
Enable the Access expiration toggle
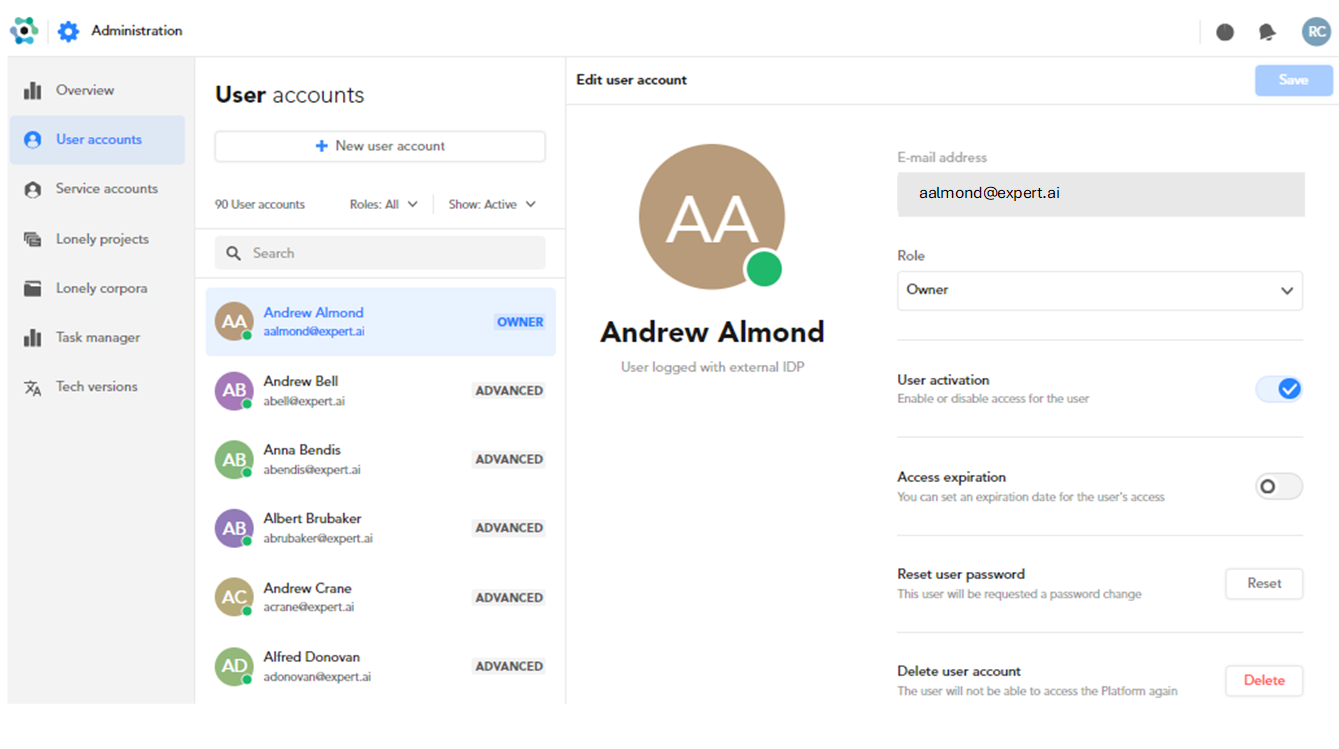(1279, 487)
